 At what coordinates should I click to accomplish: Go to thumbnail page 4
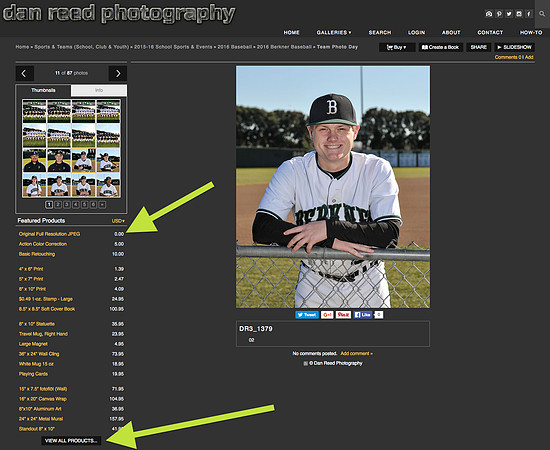pyautogui.click(x=75, y=204)
